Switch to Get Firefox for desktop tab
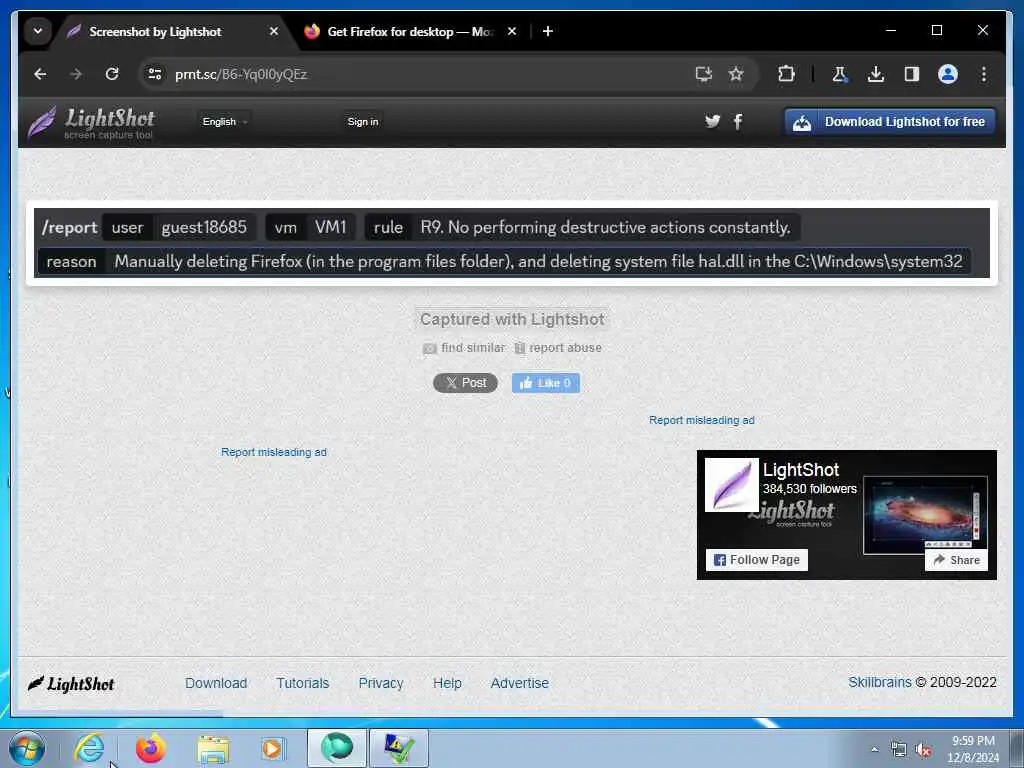 (x=411, y=31)
